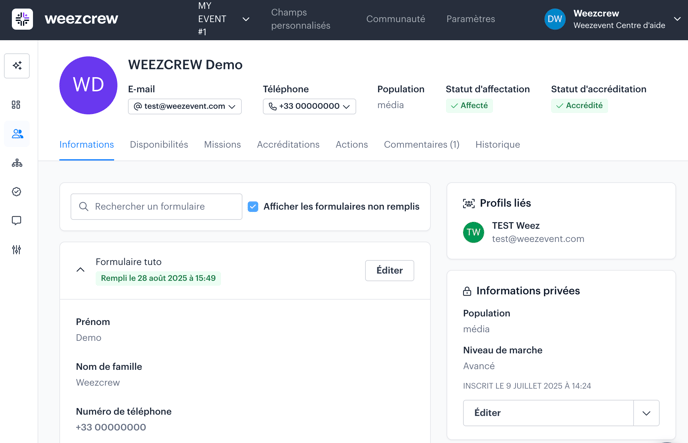
Task: Open the checkmark circle icon in sidebar
Action: point(17,192)
